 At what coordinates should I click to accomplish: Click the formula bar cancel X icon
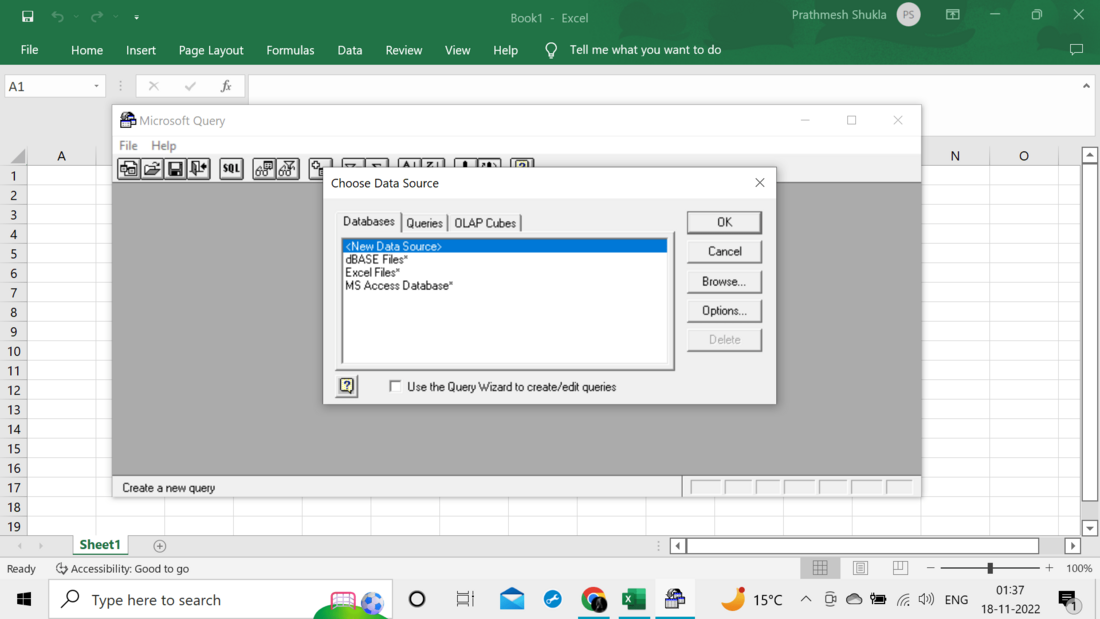[x=154, y=86]
